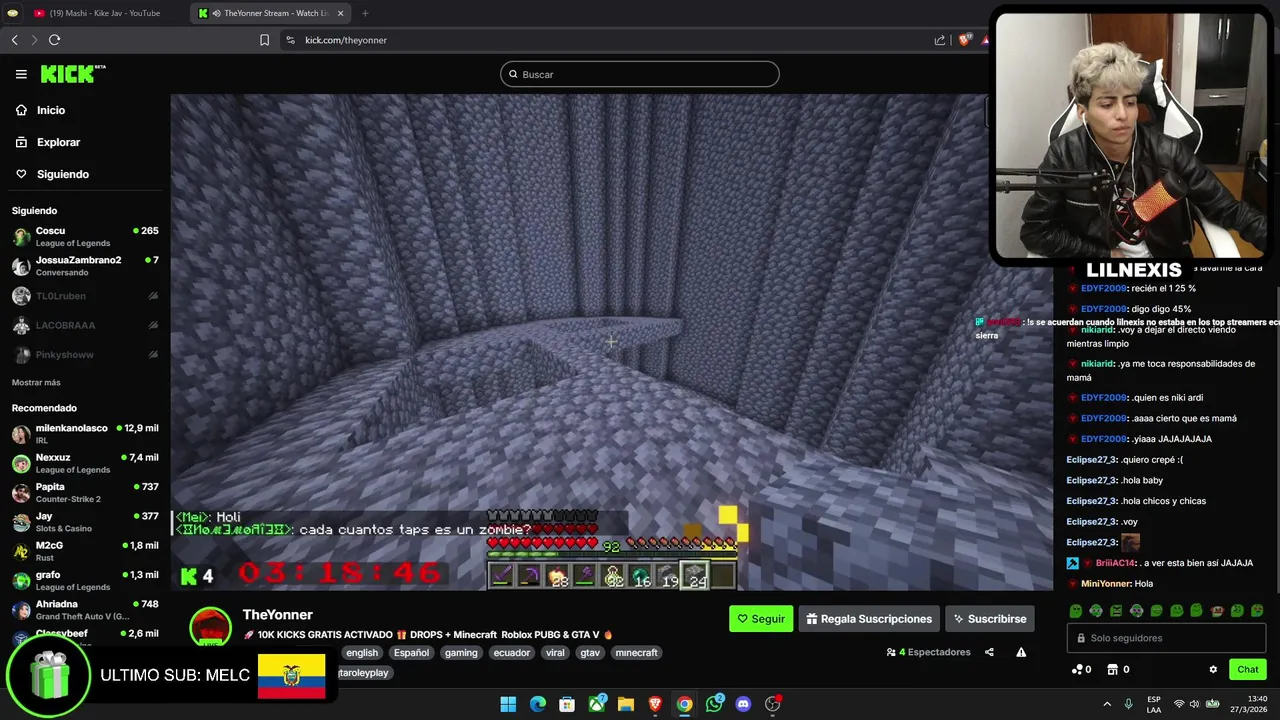1280x720 pixels.
Task: Open WhatsApp from the taskbar
Action: click(x=714, y=704)
